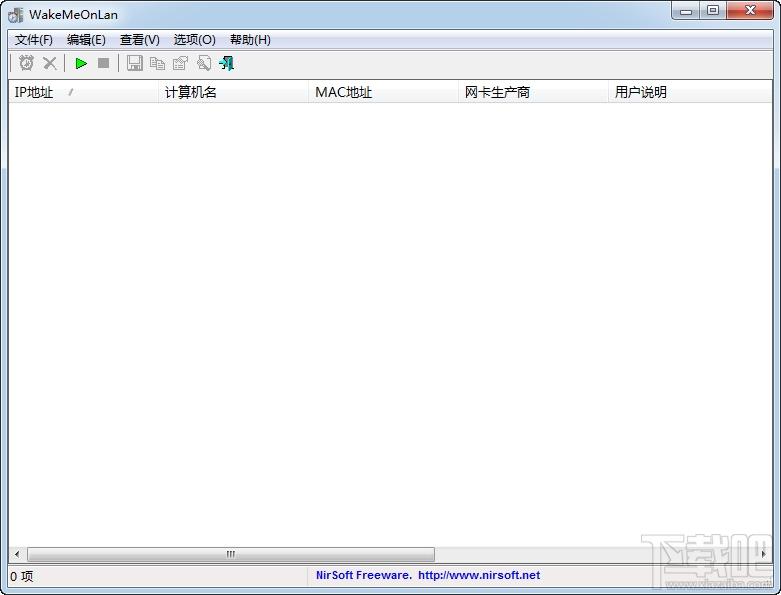Open the 编辑(E) menu
Viewport: 781px width, 595px height.
point(86,40)
